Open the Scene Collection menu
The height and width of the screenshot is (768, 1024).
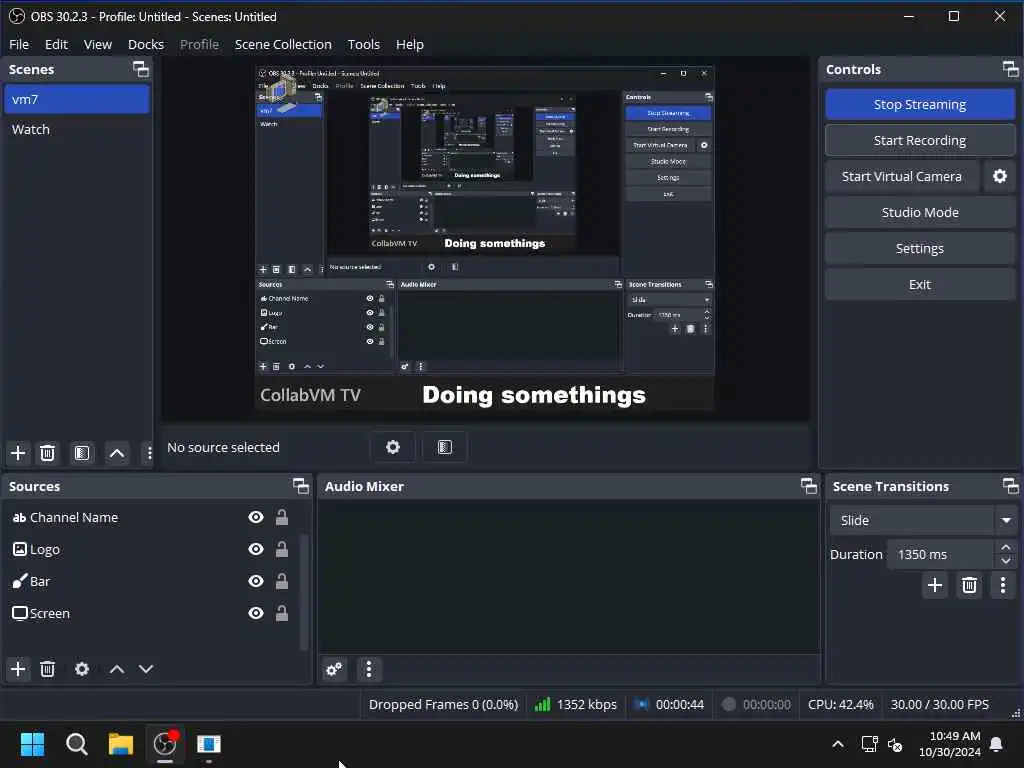(283, 44)
